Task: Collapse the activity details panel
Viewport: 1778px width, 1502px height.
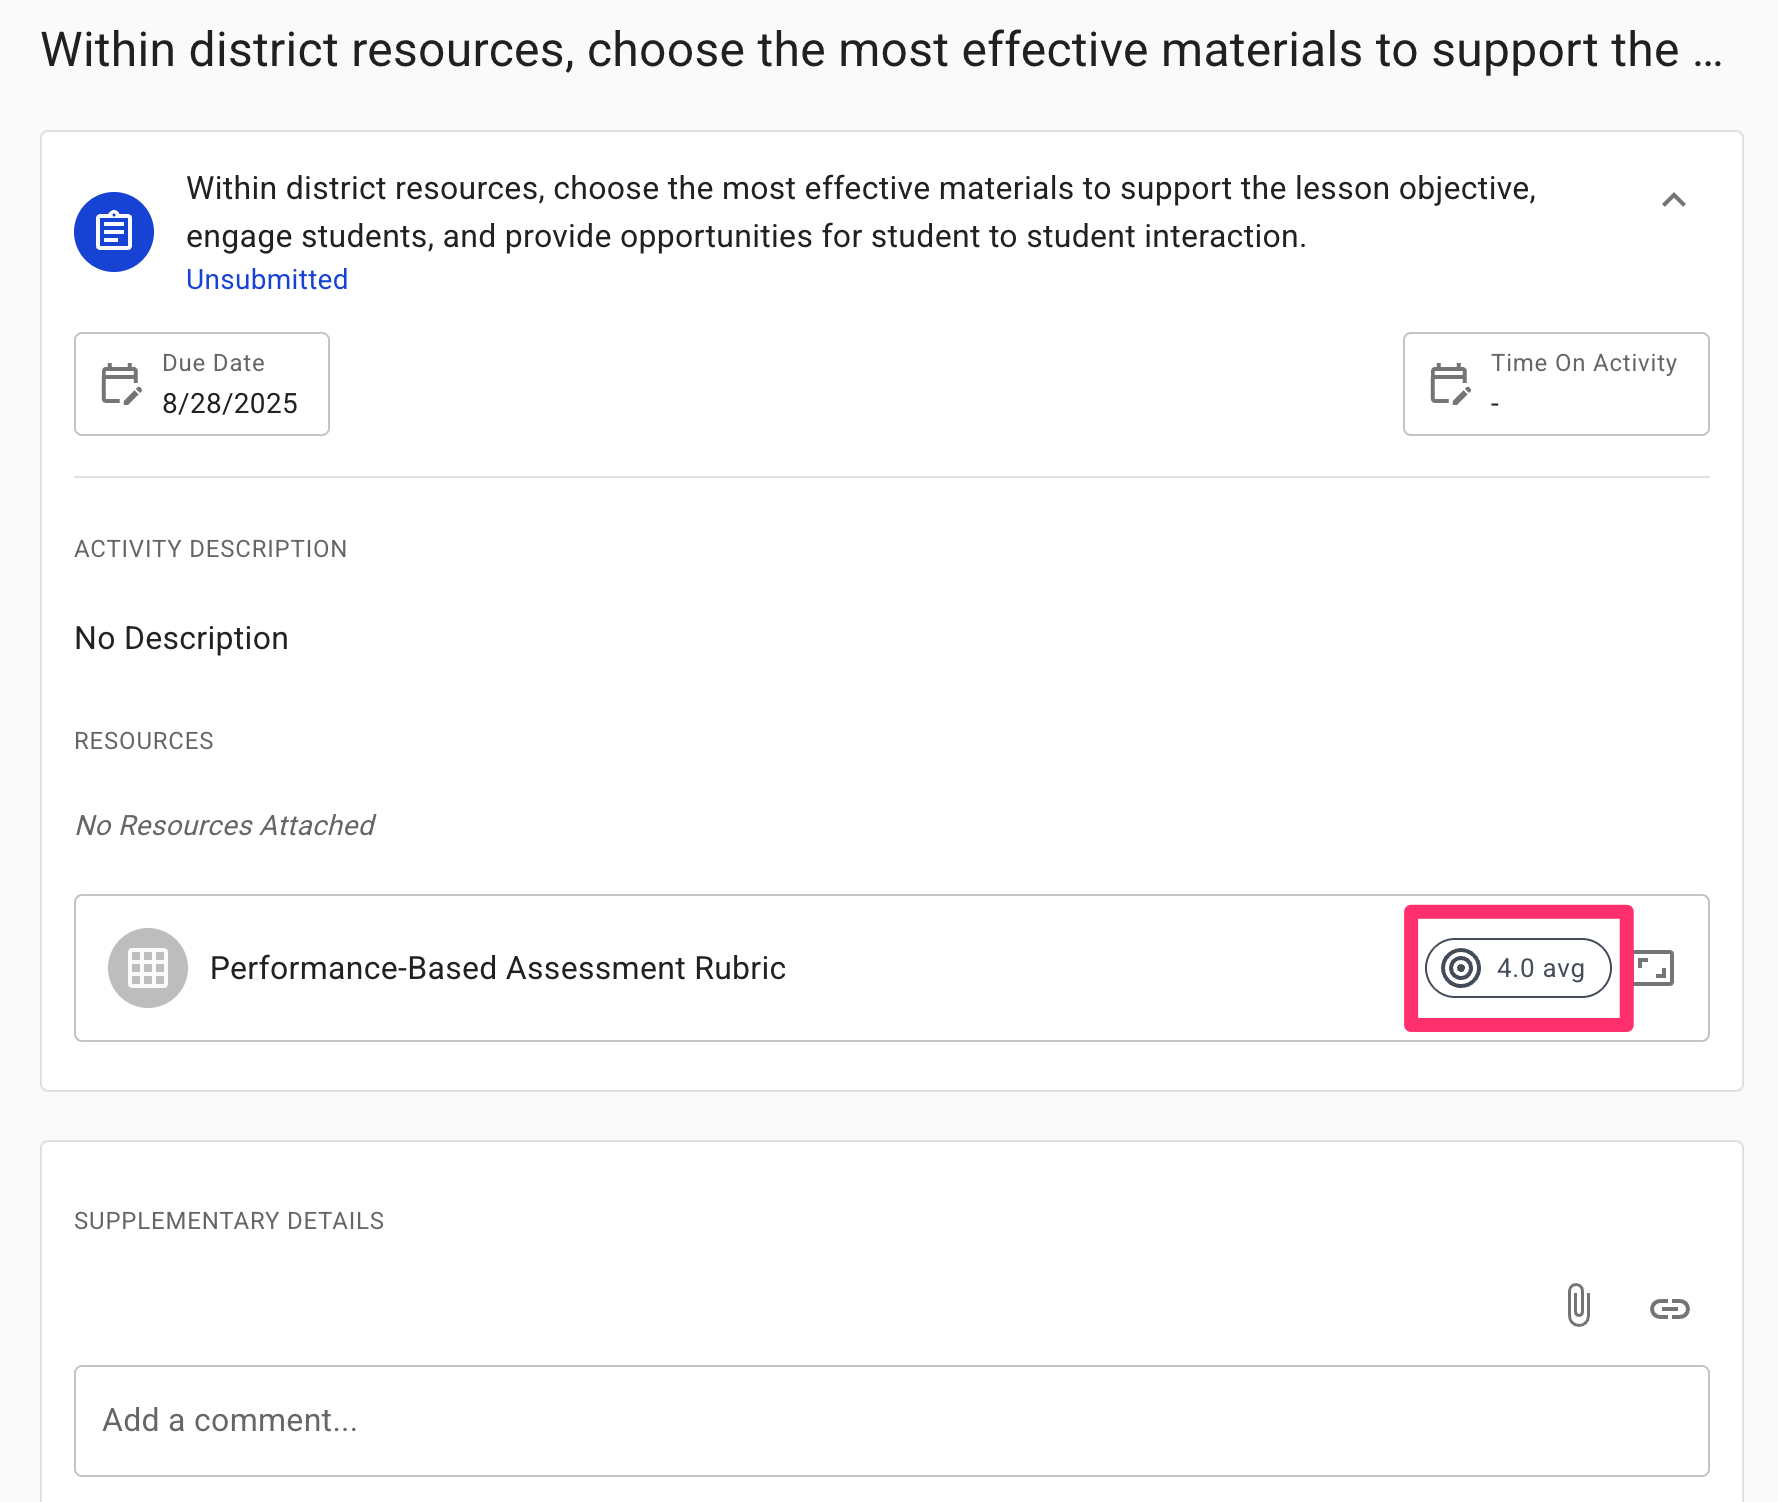Action: 1676,200
